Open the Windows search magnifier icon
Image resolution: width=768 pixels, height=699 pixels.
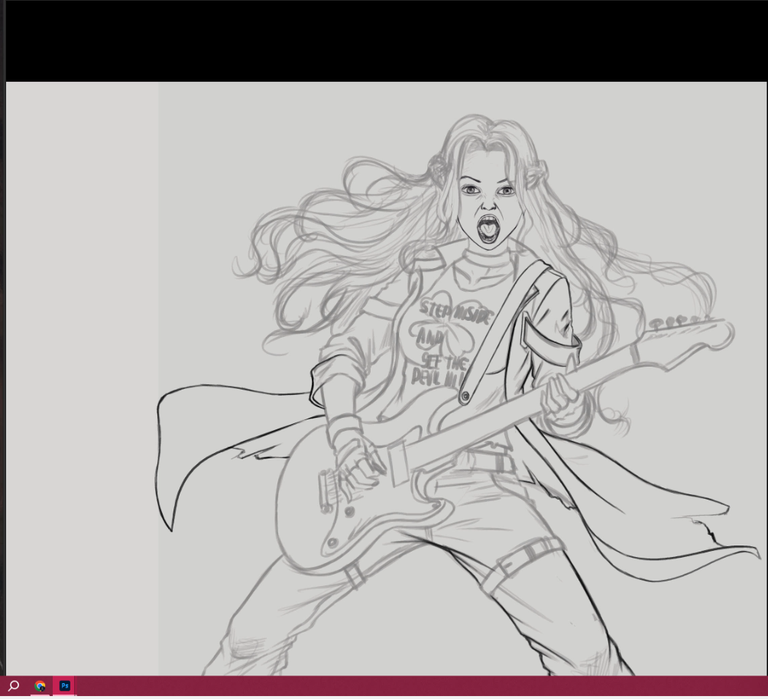14,686
